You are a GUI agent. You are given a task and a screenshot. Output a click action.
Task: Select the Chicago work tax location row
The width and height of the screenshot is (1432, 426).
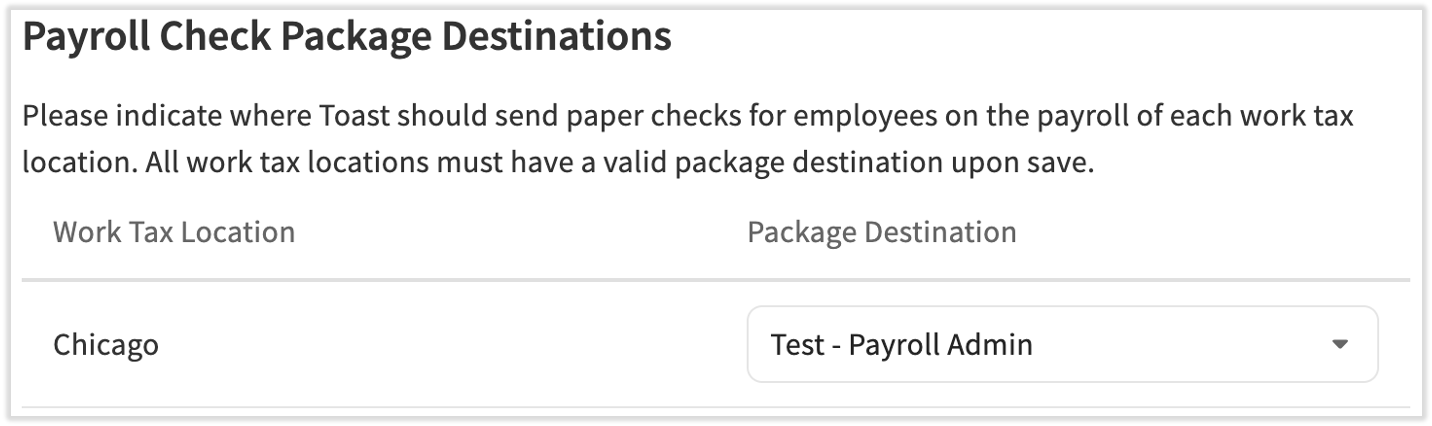(x=105, y=345)
